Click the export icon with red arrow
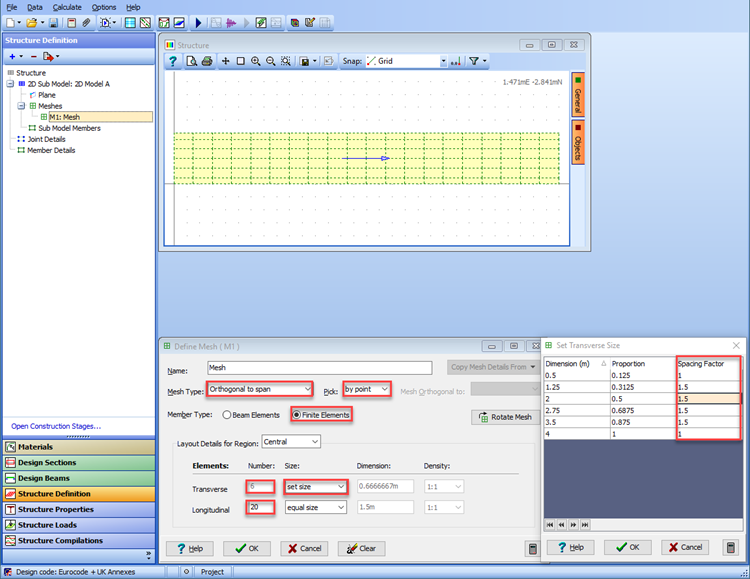Screen dimensions: 750x579 click(x=48, y=56)
